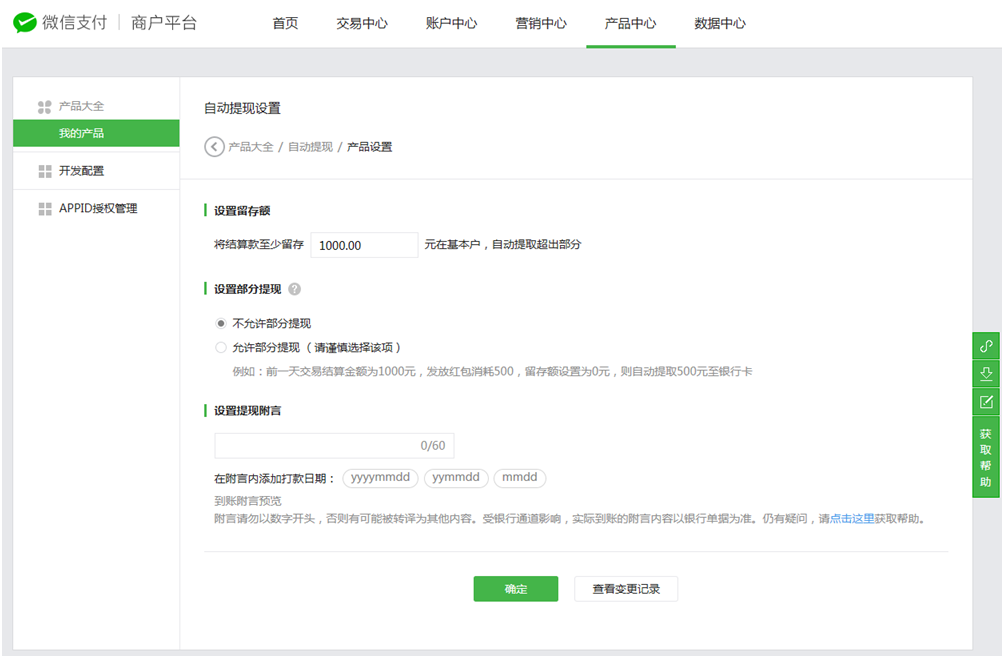This screenshot has width=1004, height=658.
Task: Open 产品大全 sidebar heading
Action: click(x=81, y=106)
